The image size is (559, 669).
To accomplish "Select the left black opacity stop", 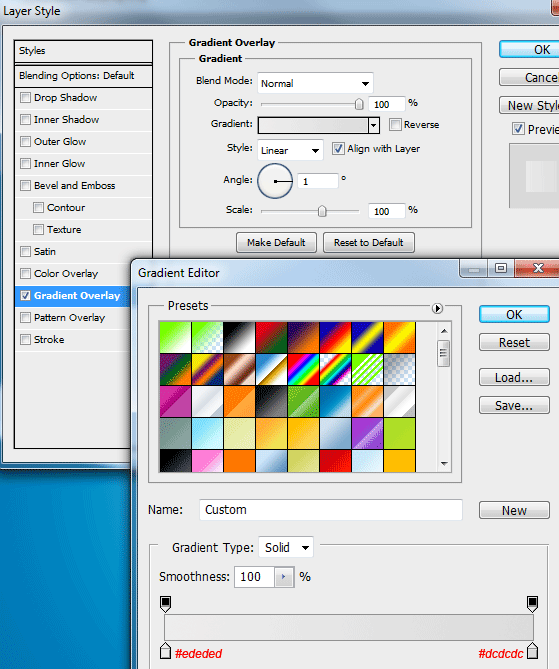I will (166, 604).
